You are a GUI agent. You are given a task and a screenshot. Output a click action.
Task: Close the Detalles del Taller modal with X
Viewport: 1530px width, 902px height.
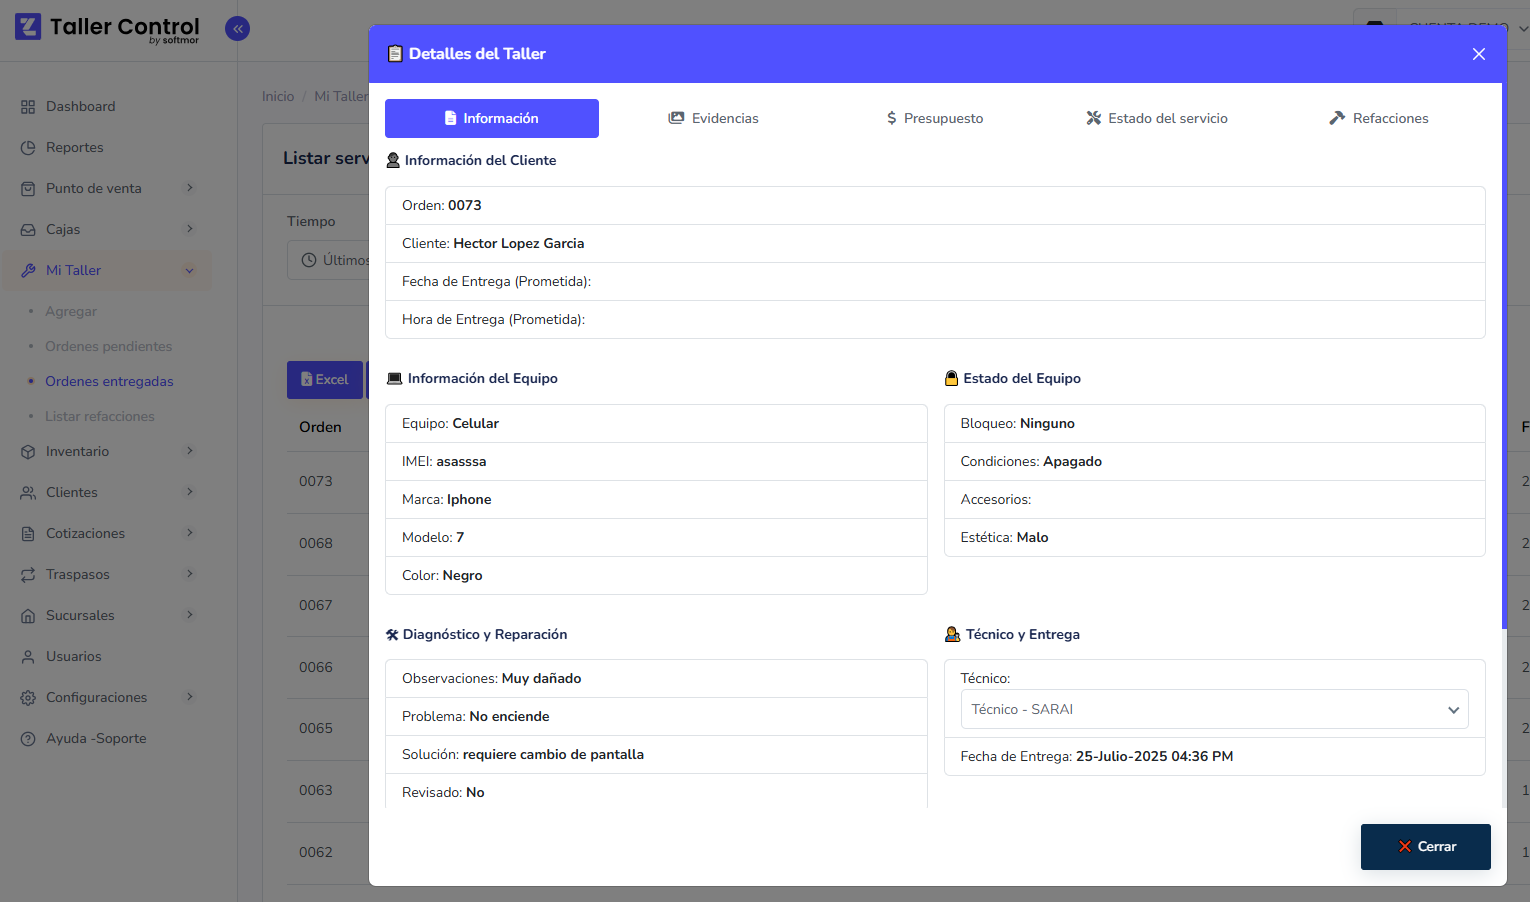tap(1478, 54)
